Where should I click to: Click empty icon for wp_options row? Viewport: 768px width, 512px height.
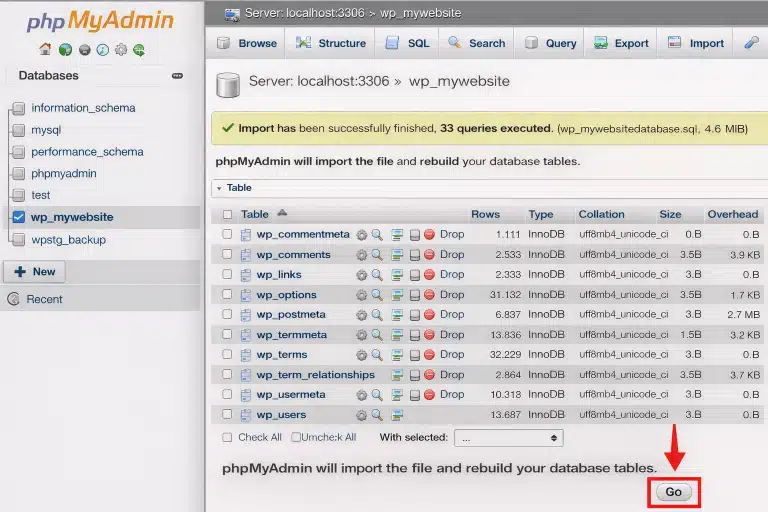click(414, 295)
